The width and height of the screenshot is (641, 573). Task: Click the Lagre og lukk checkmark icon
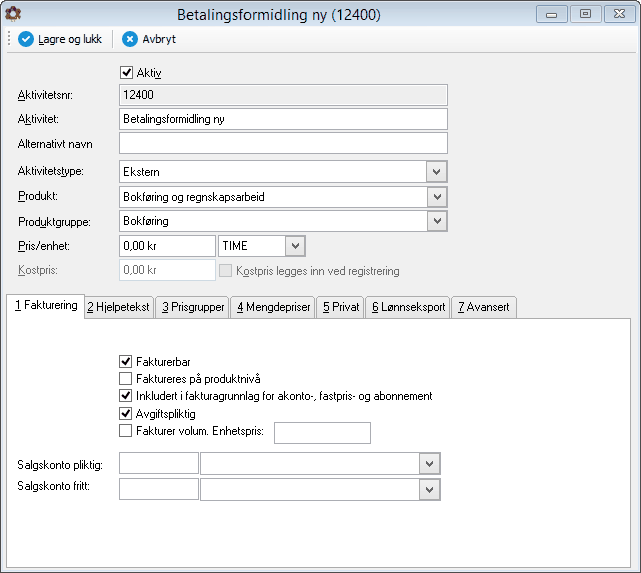coord(26,39)
